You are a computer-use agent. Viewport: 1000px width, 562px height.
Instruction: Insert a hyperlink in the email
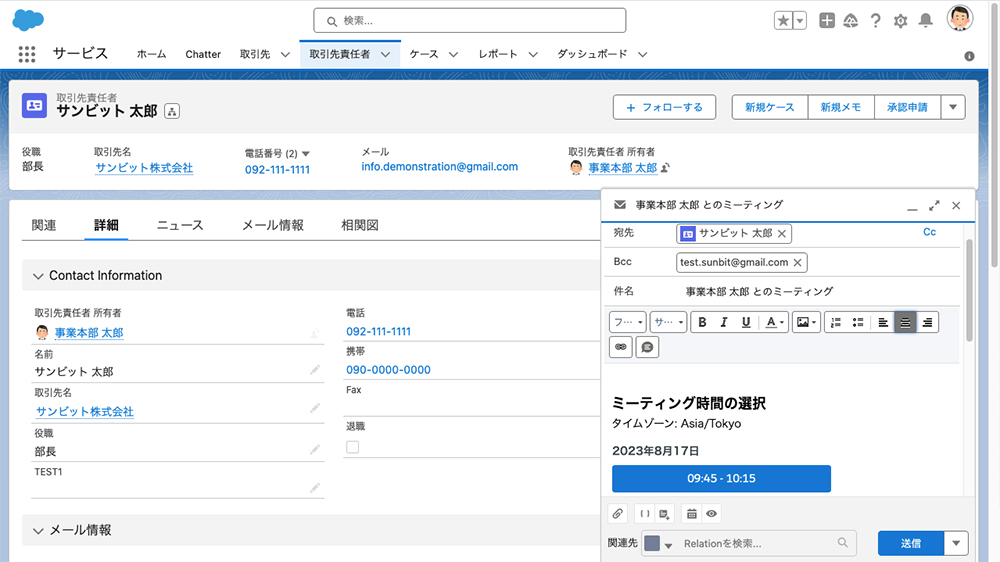(621, 347)
